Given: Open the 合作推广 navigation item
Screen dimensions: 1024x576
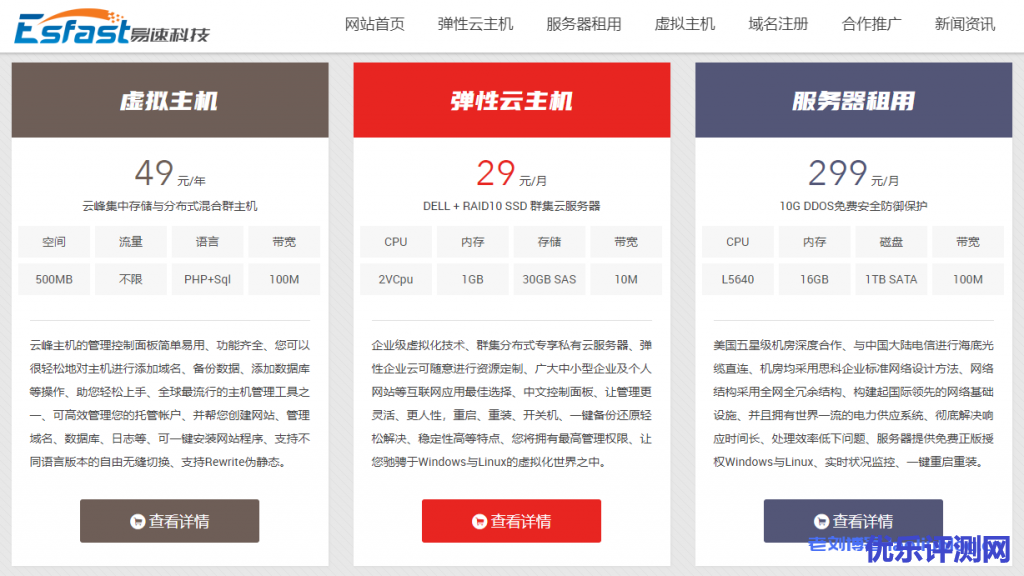Looking at the screenshot, I should pyautogui.click(x=872, y=24).
